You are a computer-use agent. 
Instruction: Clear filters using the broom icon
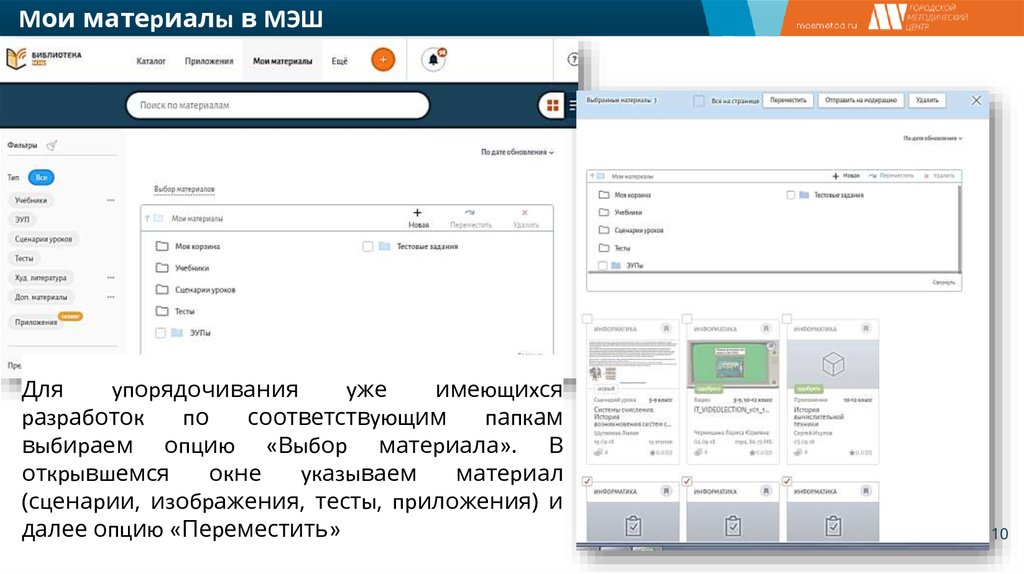pyautogui.click(x=51, y=146)
